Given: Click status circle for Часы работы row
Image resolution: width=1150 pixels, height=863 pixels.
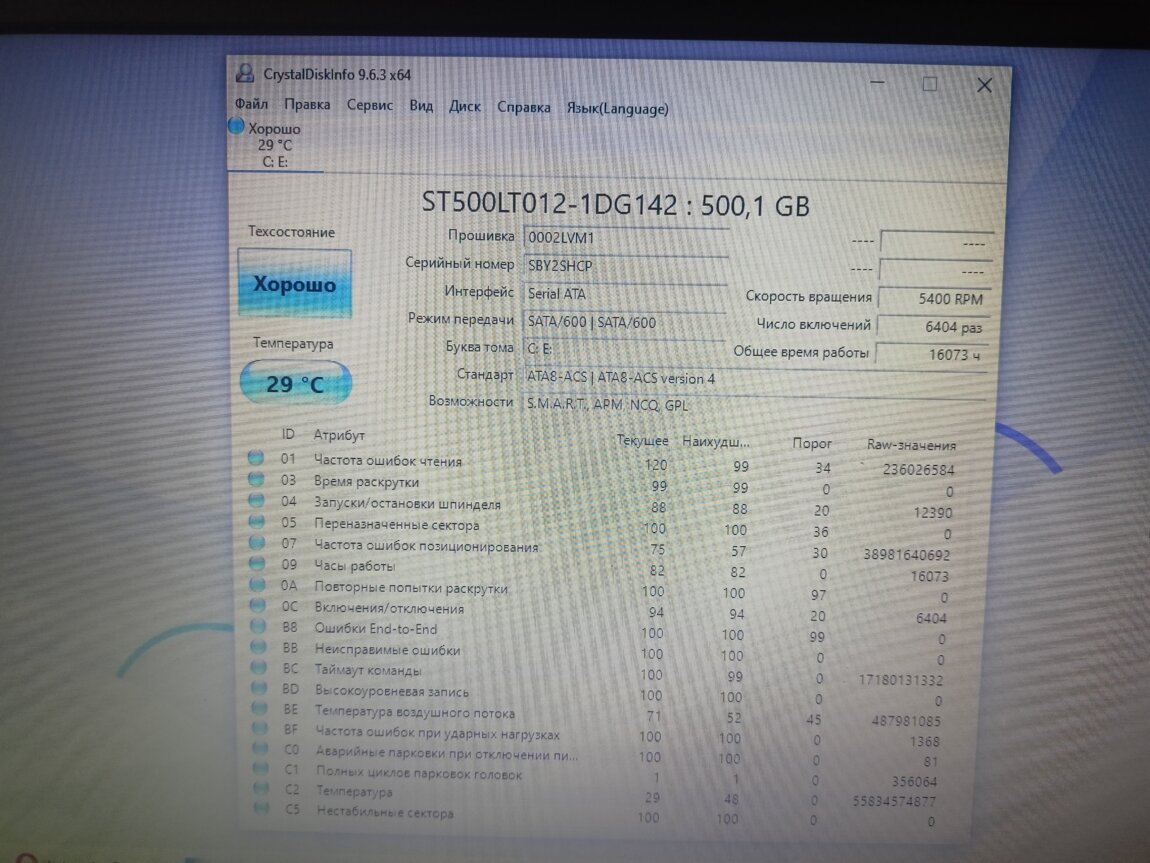Looking at the screenshot, I should pos(257,564).
